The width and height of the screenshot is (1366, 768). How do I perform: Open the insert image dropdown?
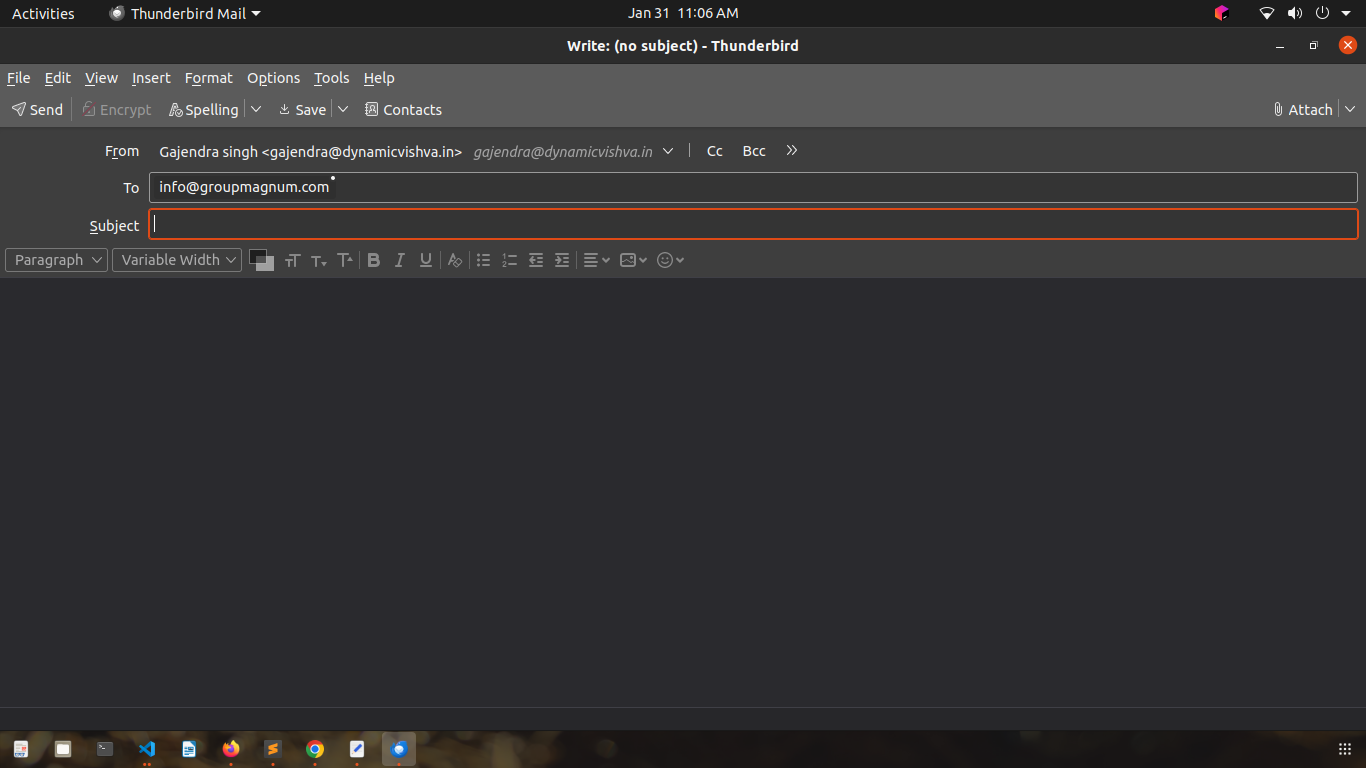[x=634, y=260]
